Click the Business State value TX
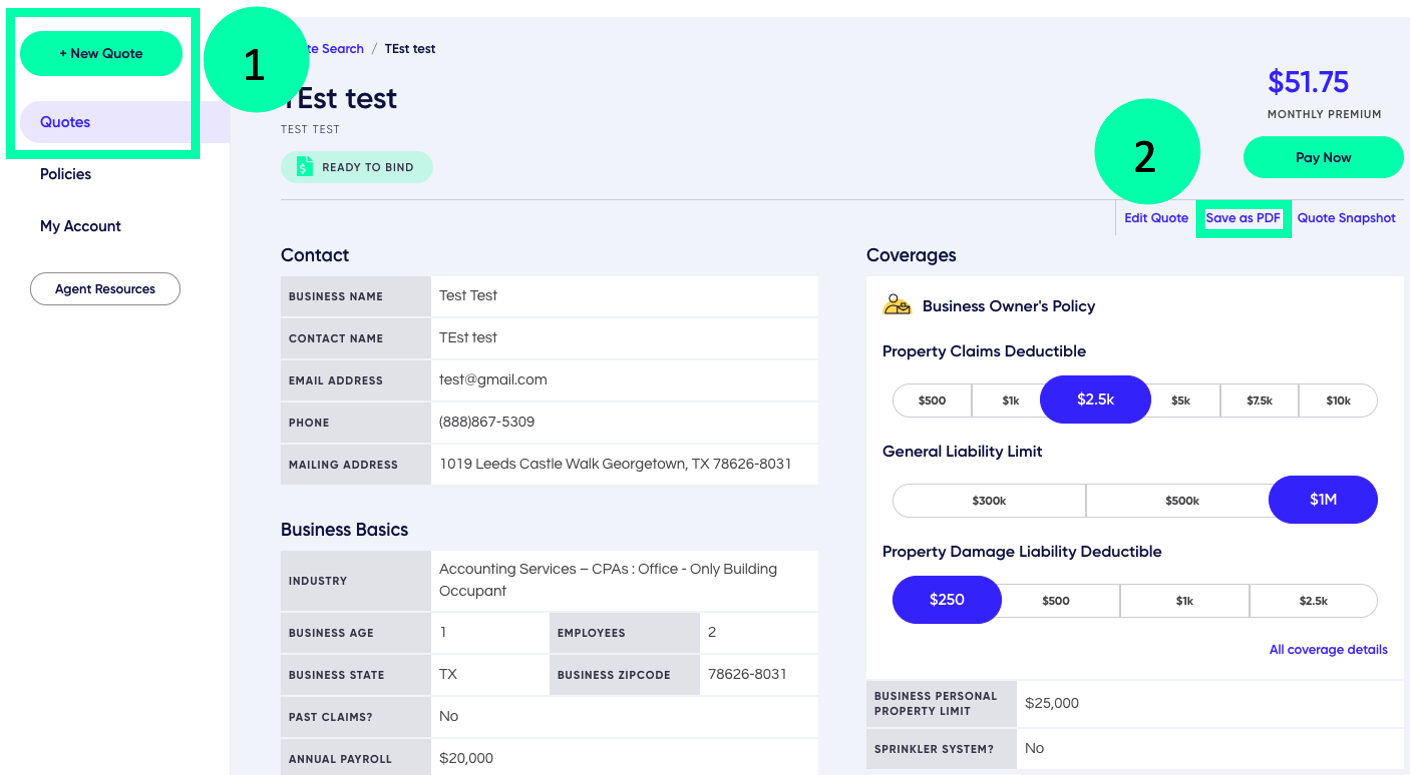The width and height of the screenshot is (1410, 775). pyautogui.click(x=448, y=674)
